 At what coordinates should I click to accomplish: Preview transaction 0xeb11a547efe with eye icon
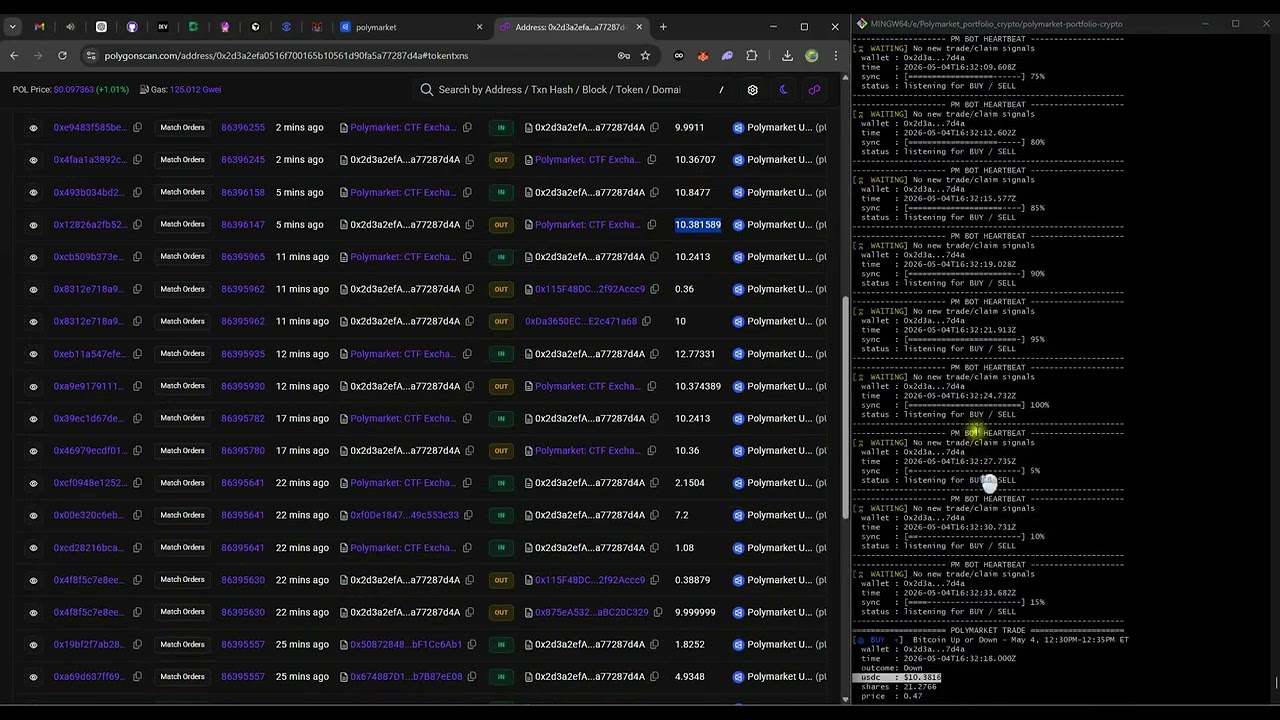tap(33, 354)
